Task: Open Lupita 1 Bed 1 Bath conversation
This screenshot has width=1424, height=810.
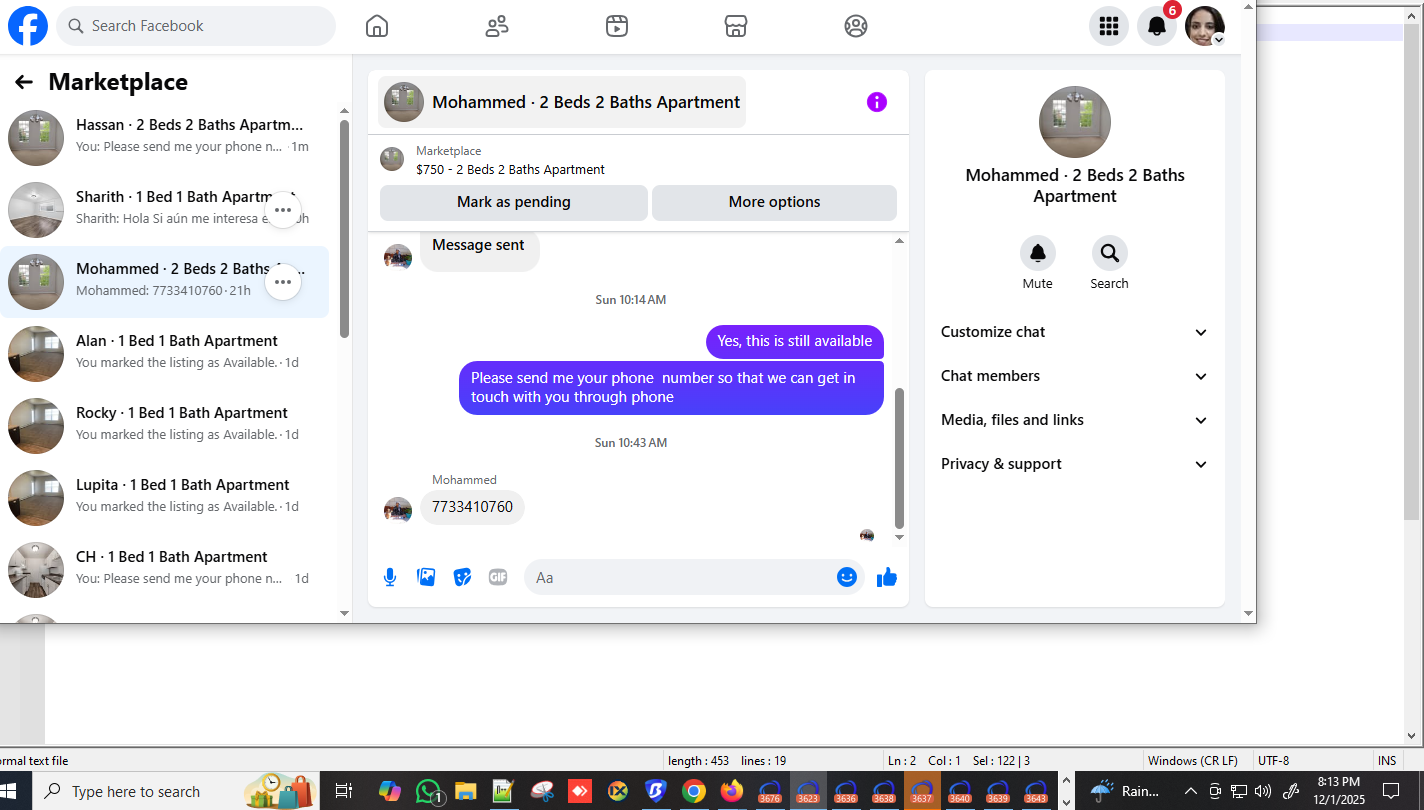Action: pyautogui.click(x=165, y=498)
